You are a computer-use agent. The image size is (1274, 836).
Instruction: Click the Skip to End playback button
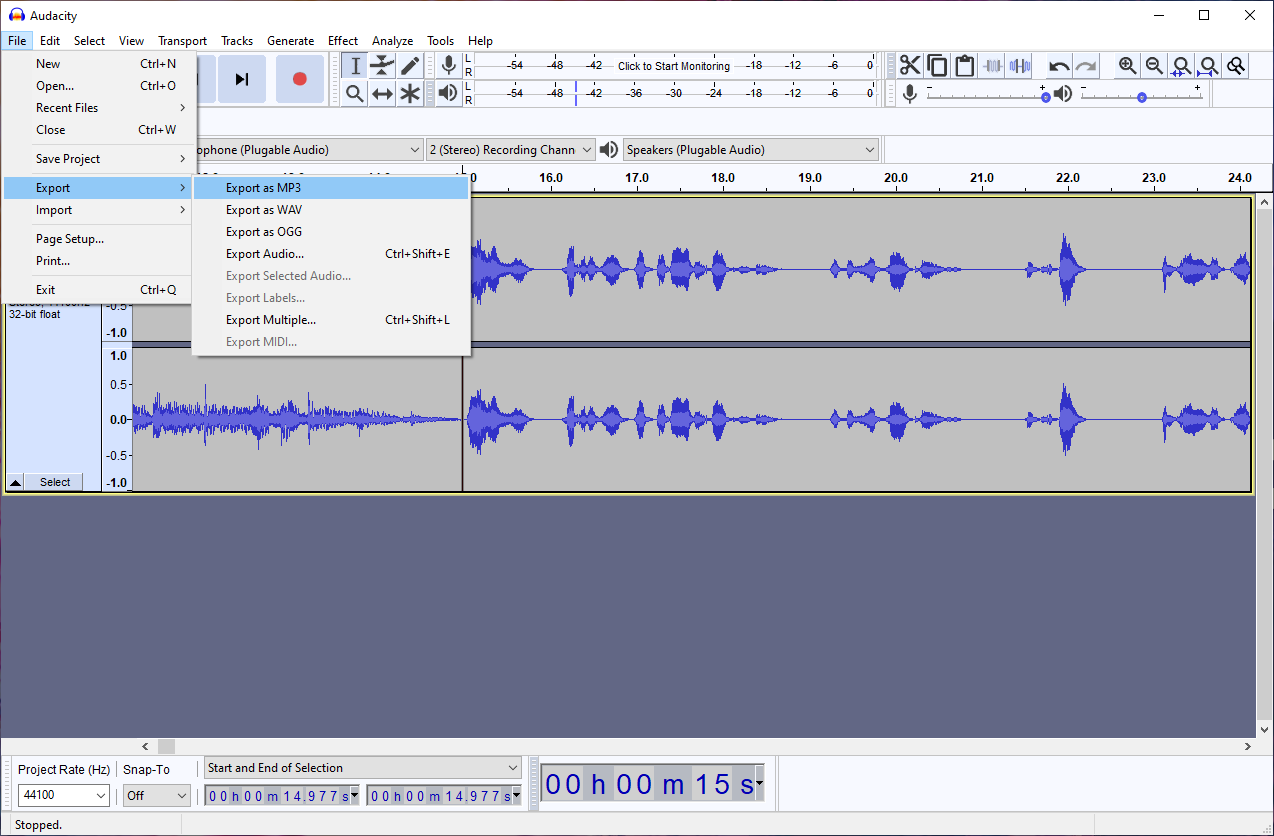point(242,79)
